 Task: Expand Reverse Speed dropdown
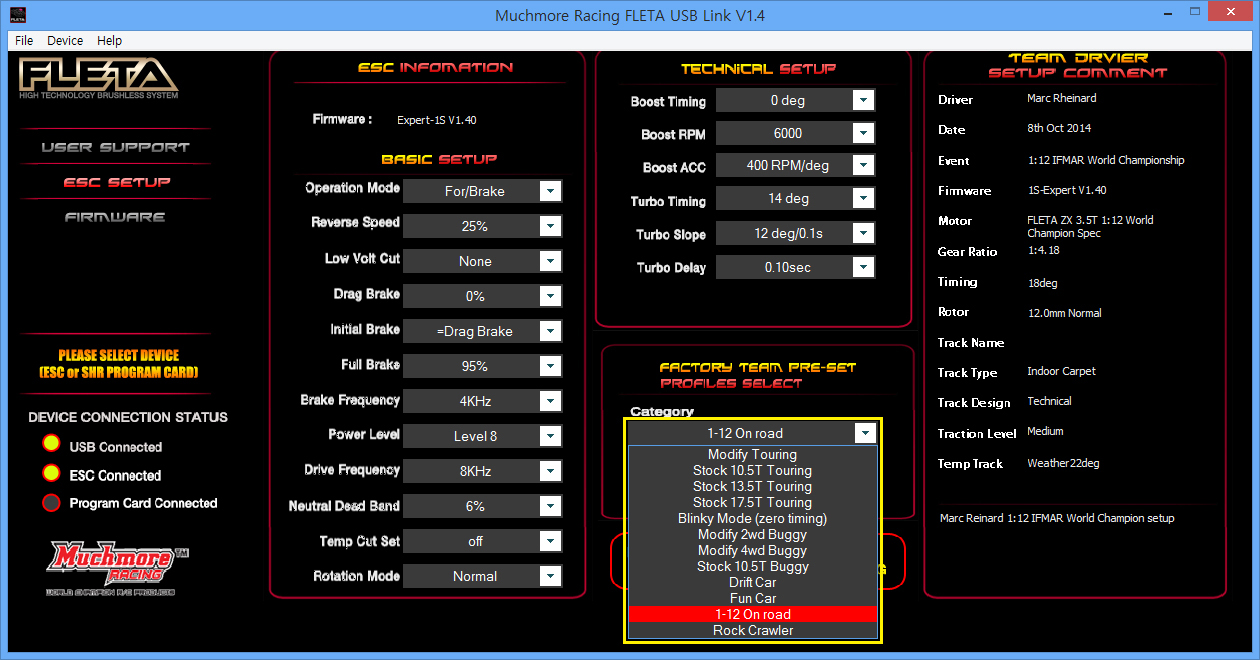click(550, 226)
